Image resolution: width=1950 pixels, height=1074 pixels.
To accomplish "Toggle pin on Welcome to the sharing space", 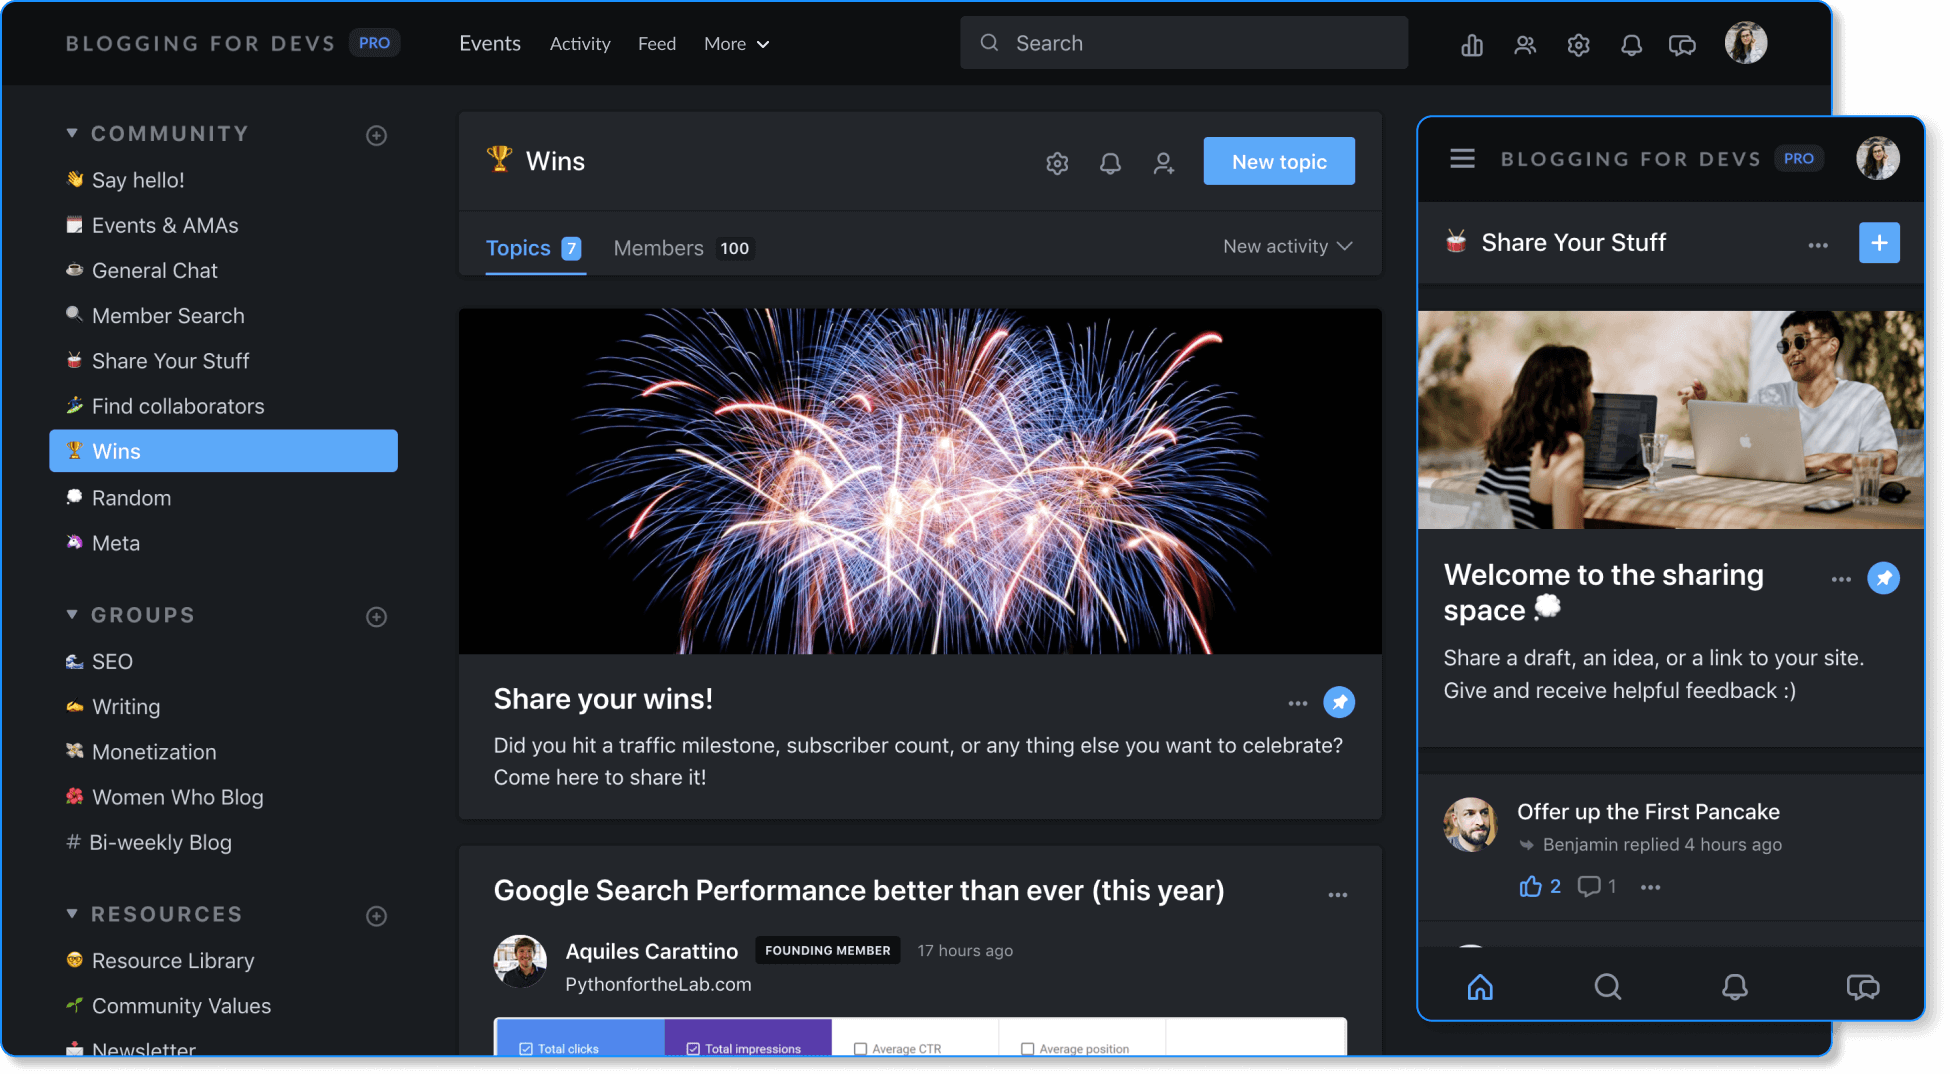I will (1884, 578).
